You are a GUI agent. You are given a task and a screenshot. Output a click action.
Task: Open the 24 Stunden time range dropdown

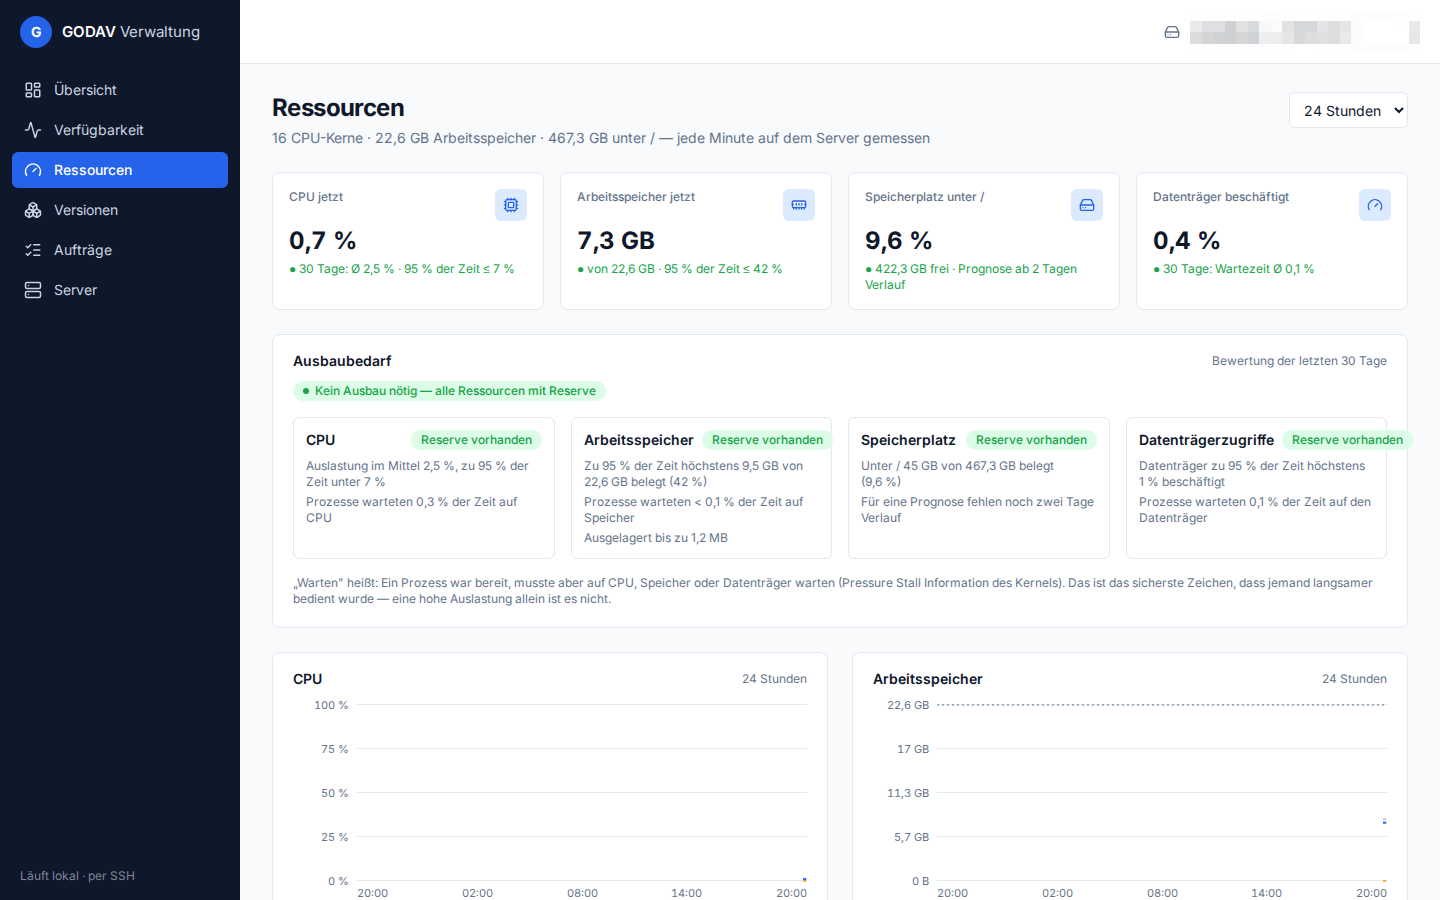tap(1348, 110)
